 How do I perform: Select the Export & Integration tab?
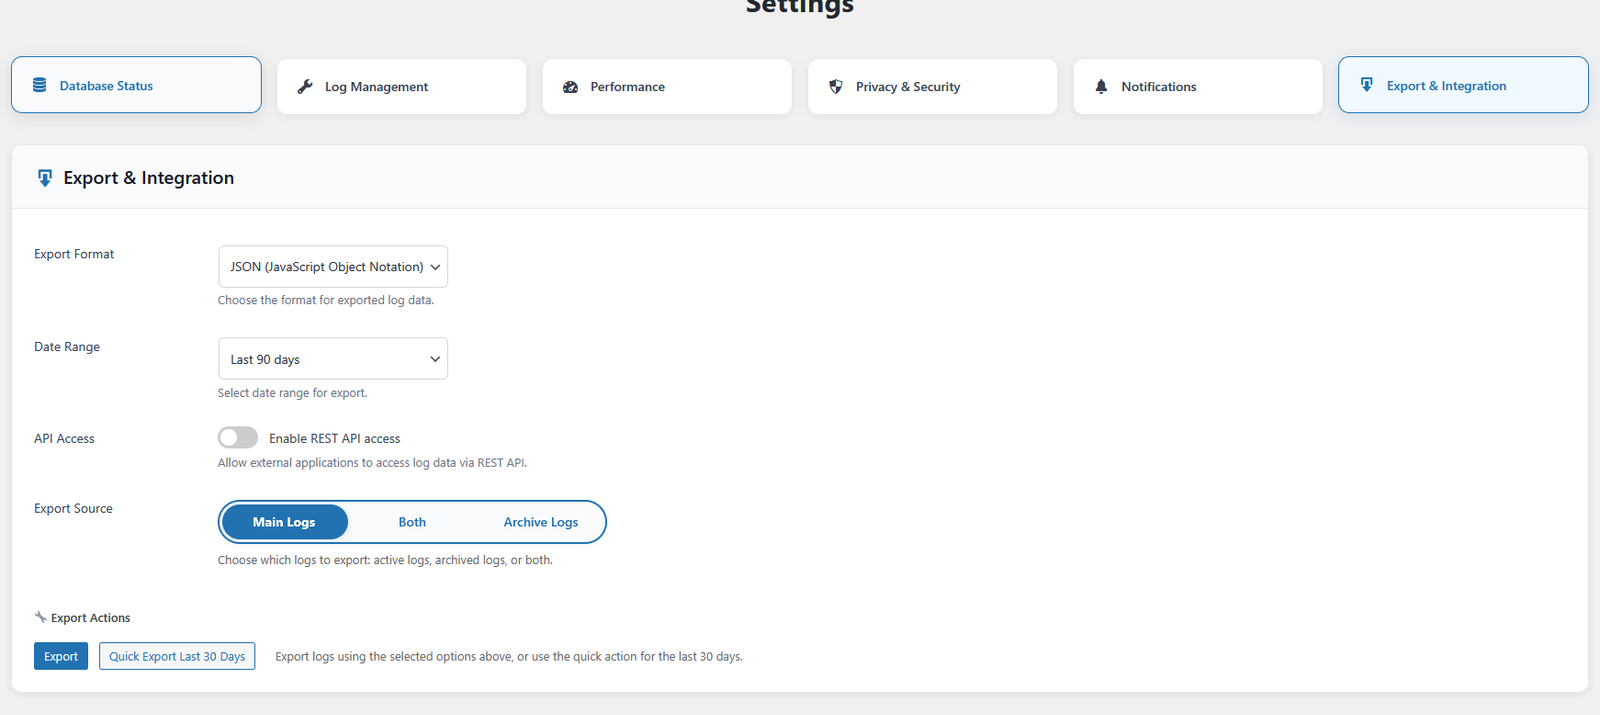click(1463, 85)
